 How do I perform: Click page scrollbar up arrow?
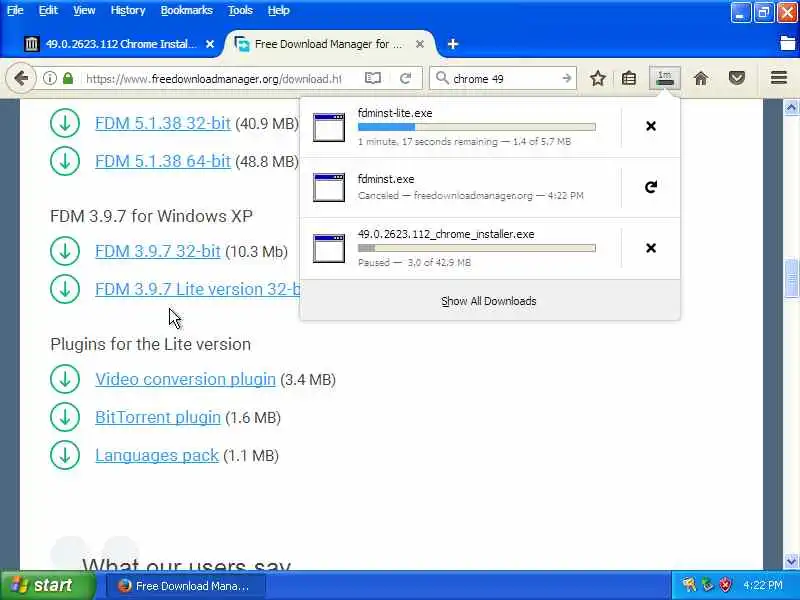791,107
